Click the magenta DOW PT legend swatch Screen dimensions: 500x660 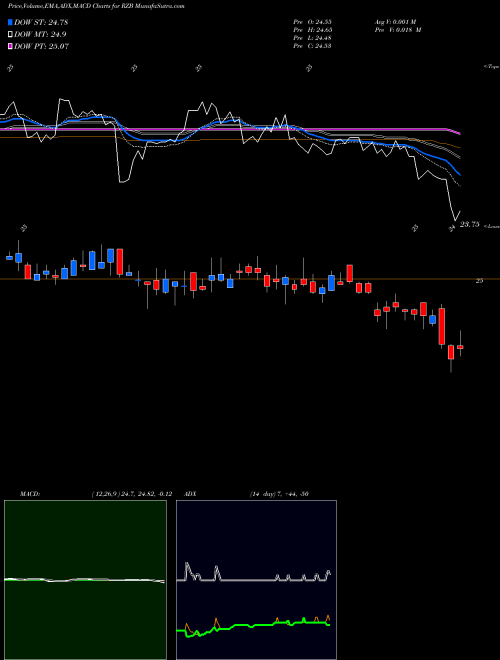[10, 46]
